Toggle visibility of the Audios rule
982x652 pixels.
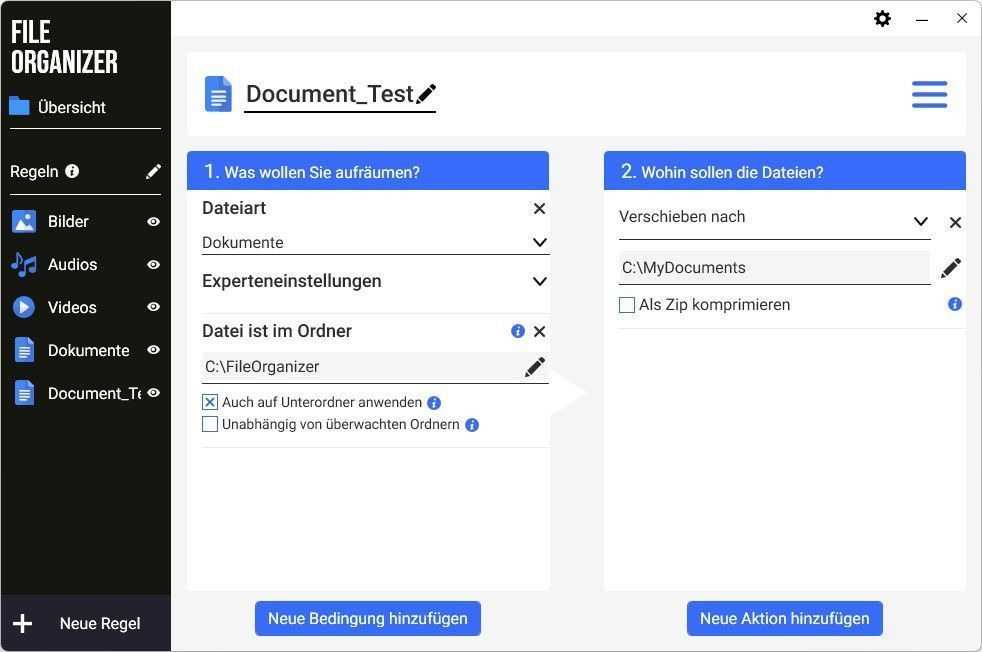[x=153, y=265]
